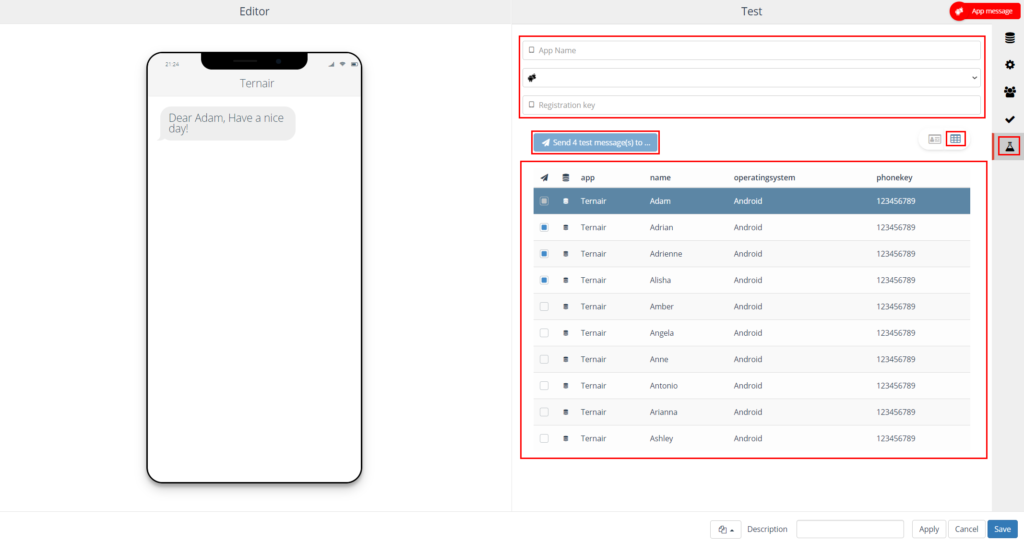The image size is (1024, 542).
Task: Click the Ternair title in phone preview
Action: [257, 84]
